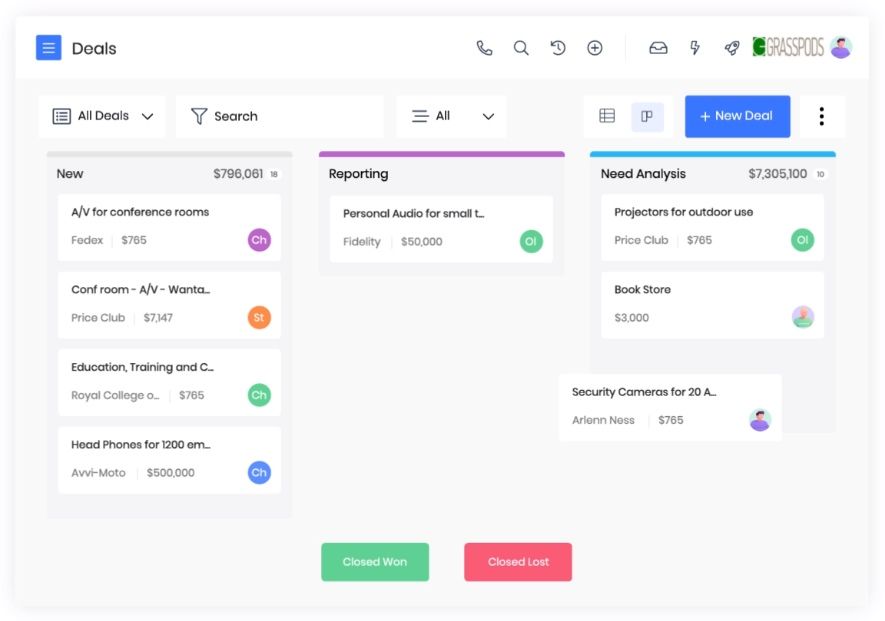The image size is (885, 621).
Task: Click the $796,061 column total
Action: 238,174
